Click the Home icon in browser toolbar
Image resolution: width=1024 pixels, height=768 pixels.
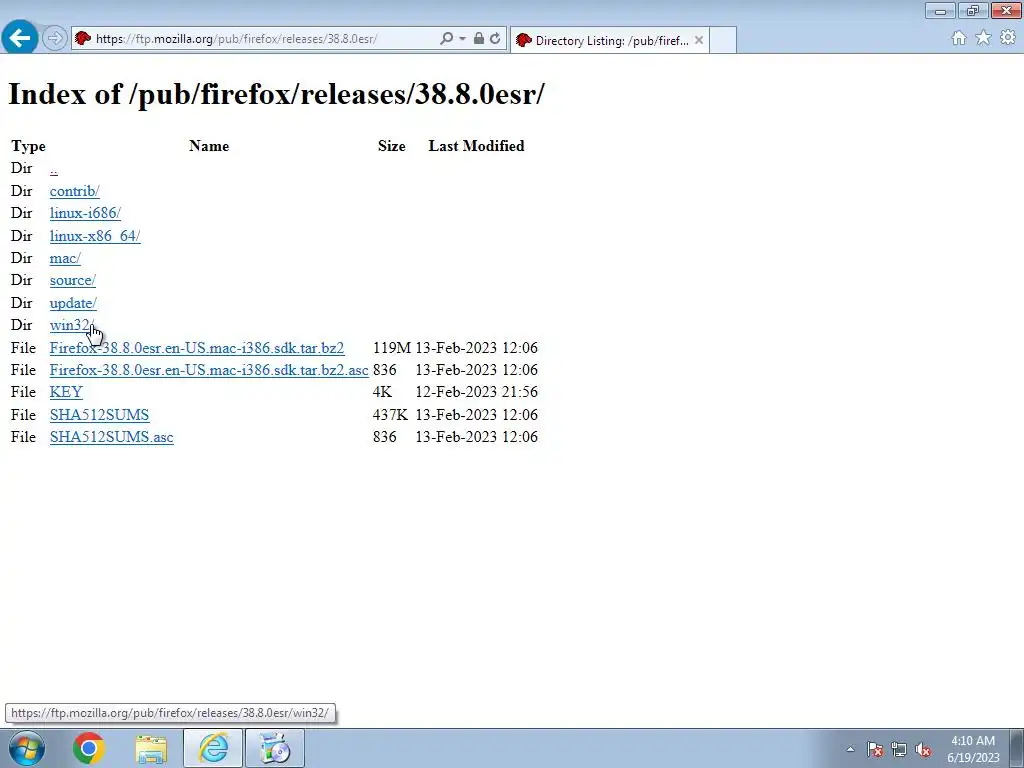[959, 38]
